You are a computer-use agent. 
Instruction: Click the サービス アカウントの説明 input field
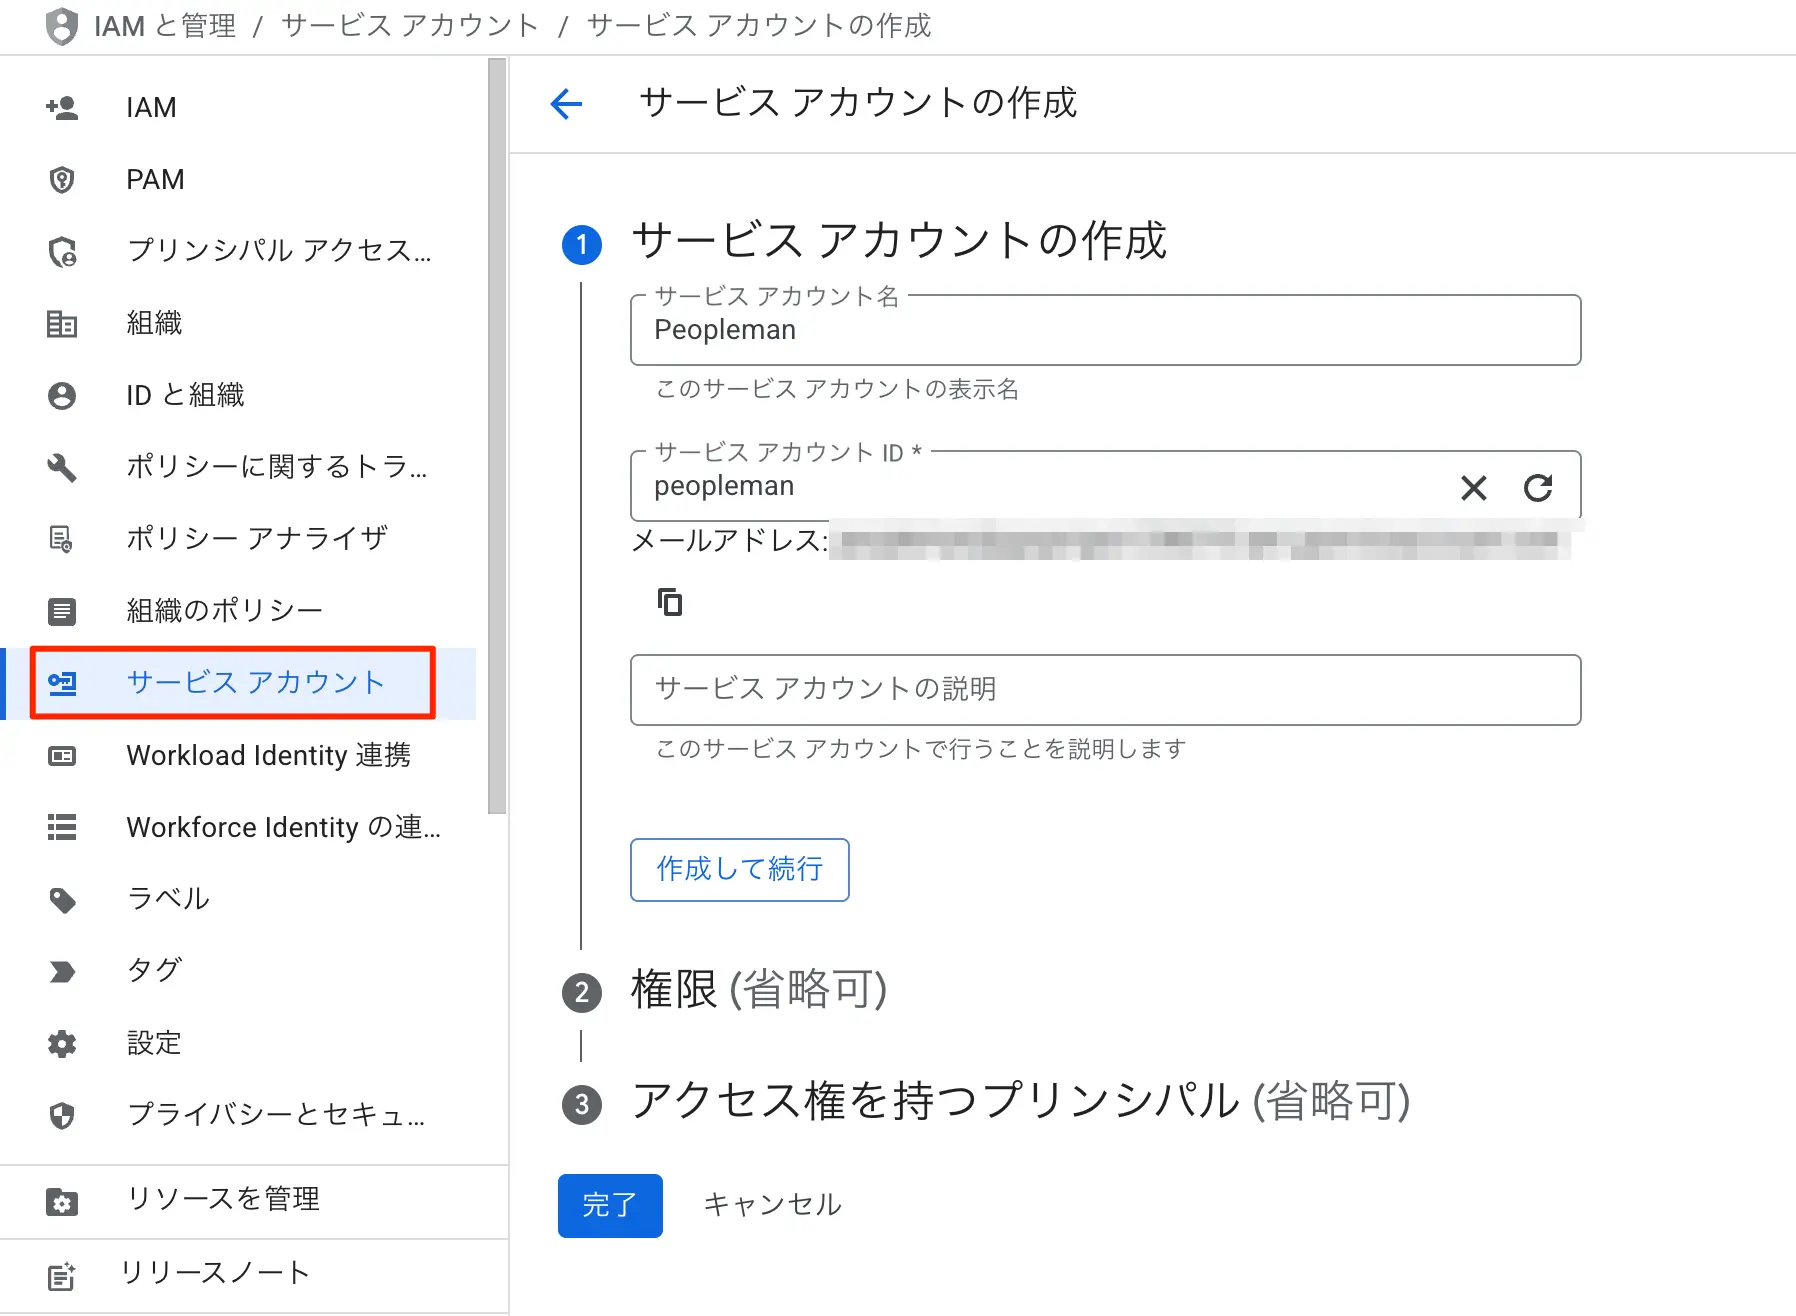tap(1105, 690)
